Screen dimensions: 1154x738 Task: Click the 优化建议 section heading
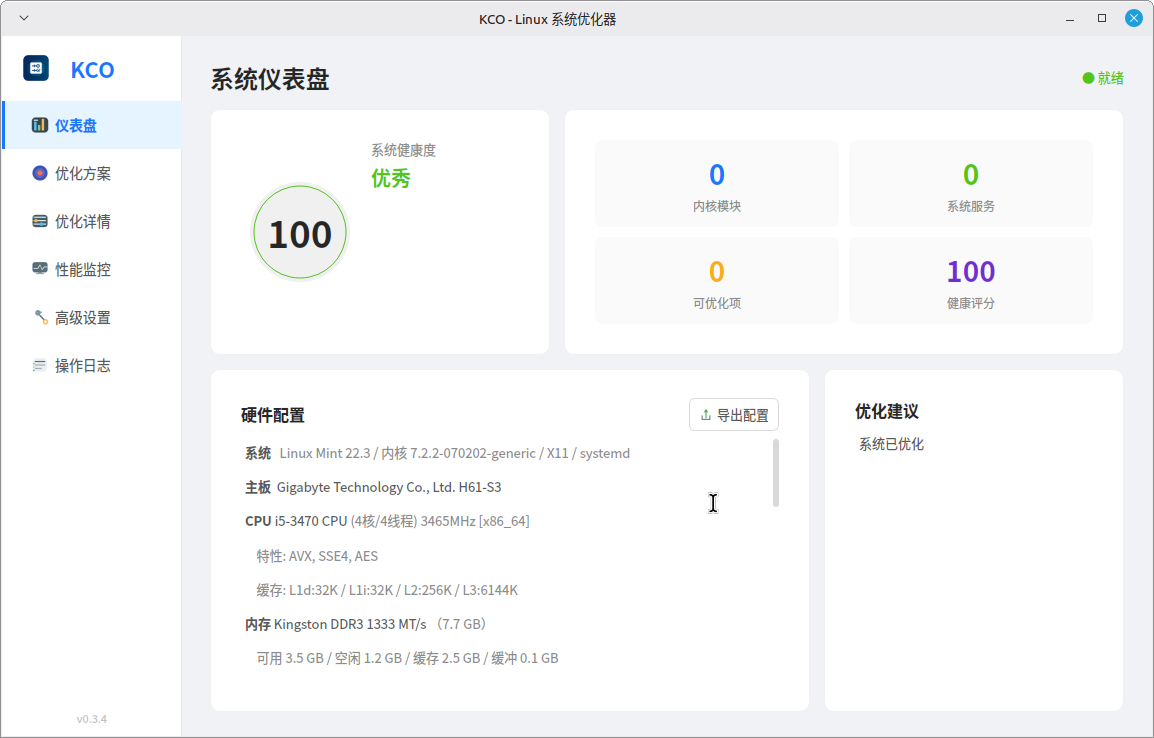[x=887, y=411]
